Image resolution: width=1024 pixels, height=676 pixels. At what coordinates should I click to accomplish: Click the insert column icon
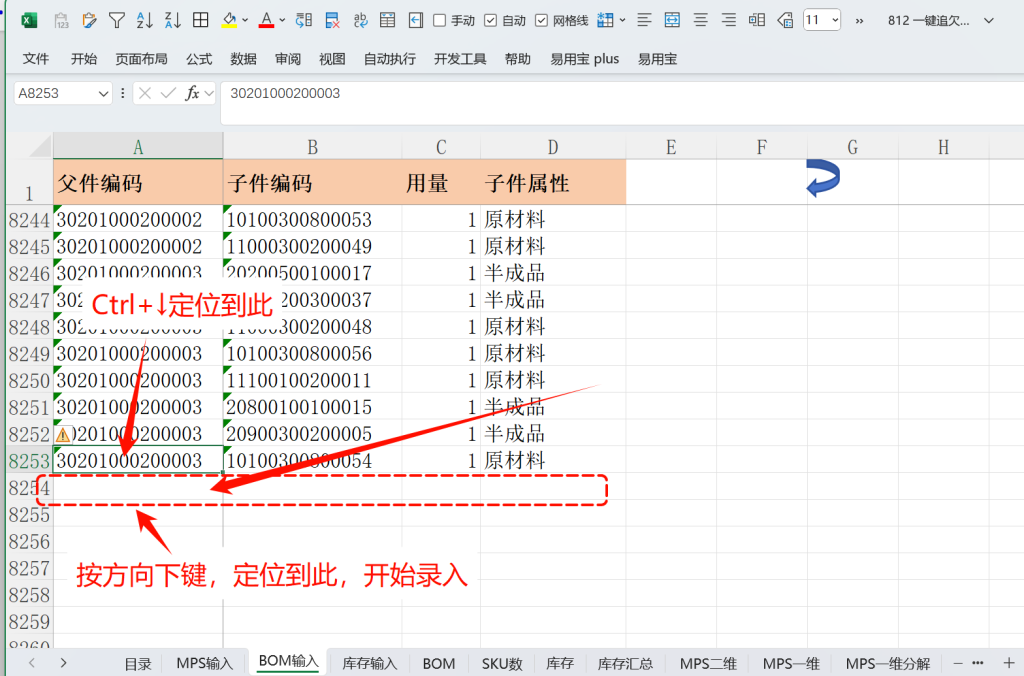coord(757,21)
